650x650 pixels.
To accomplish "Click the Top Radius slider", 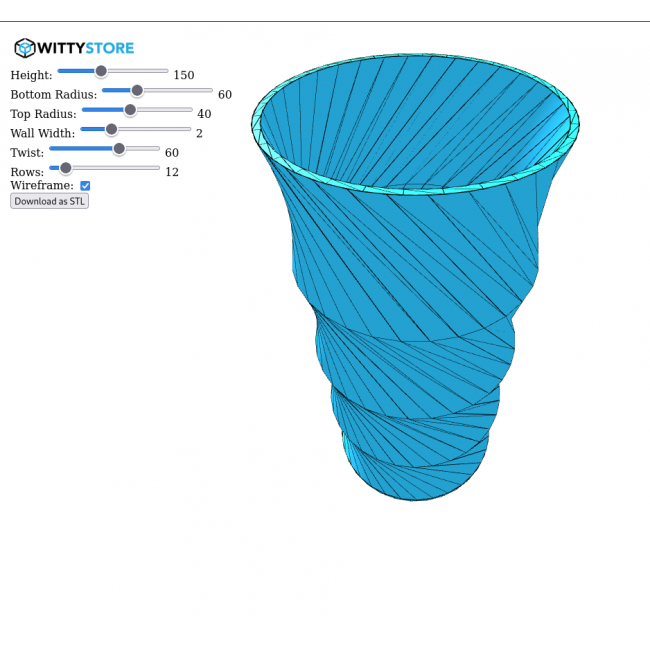I will pyautogui.click(x=137, y=110).
